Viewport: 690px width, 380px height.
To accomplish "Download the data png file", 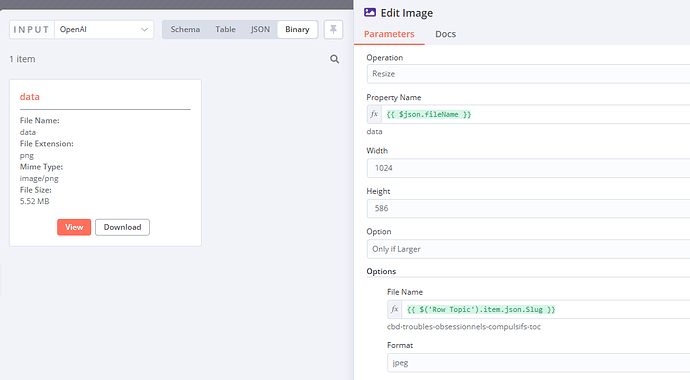I will pos(122,227).
